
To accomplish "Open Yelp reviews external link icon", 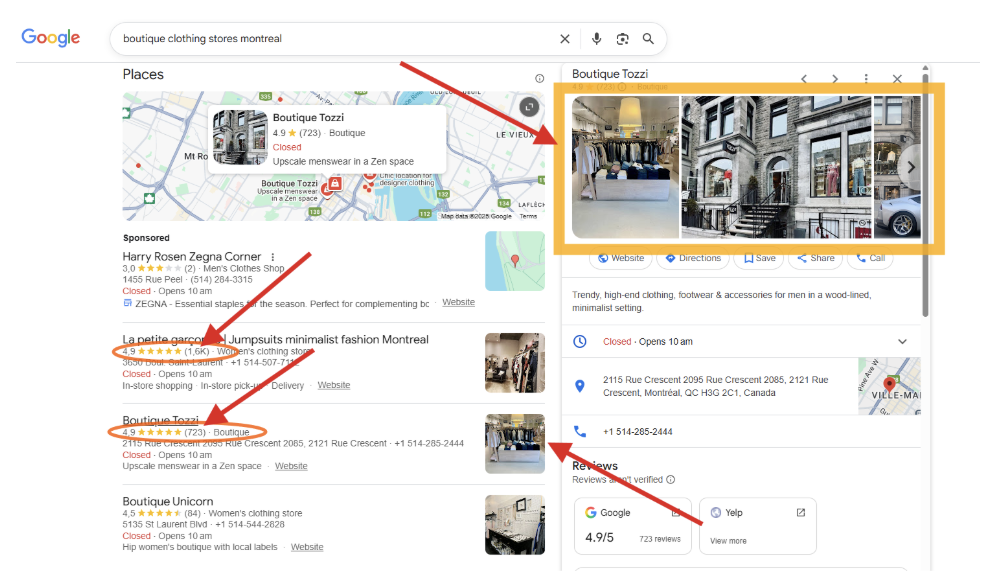I will pos(800,513).
